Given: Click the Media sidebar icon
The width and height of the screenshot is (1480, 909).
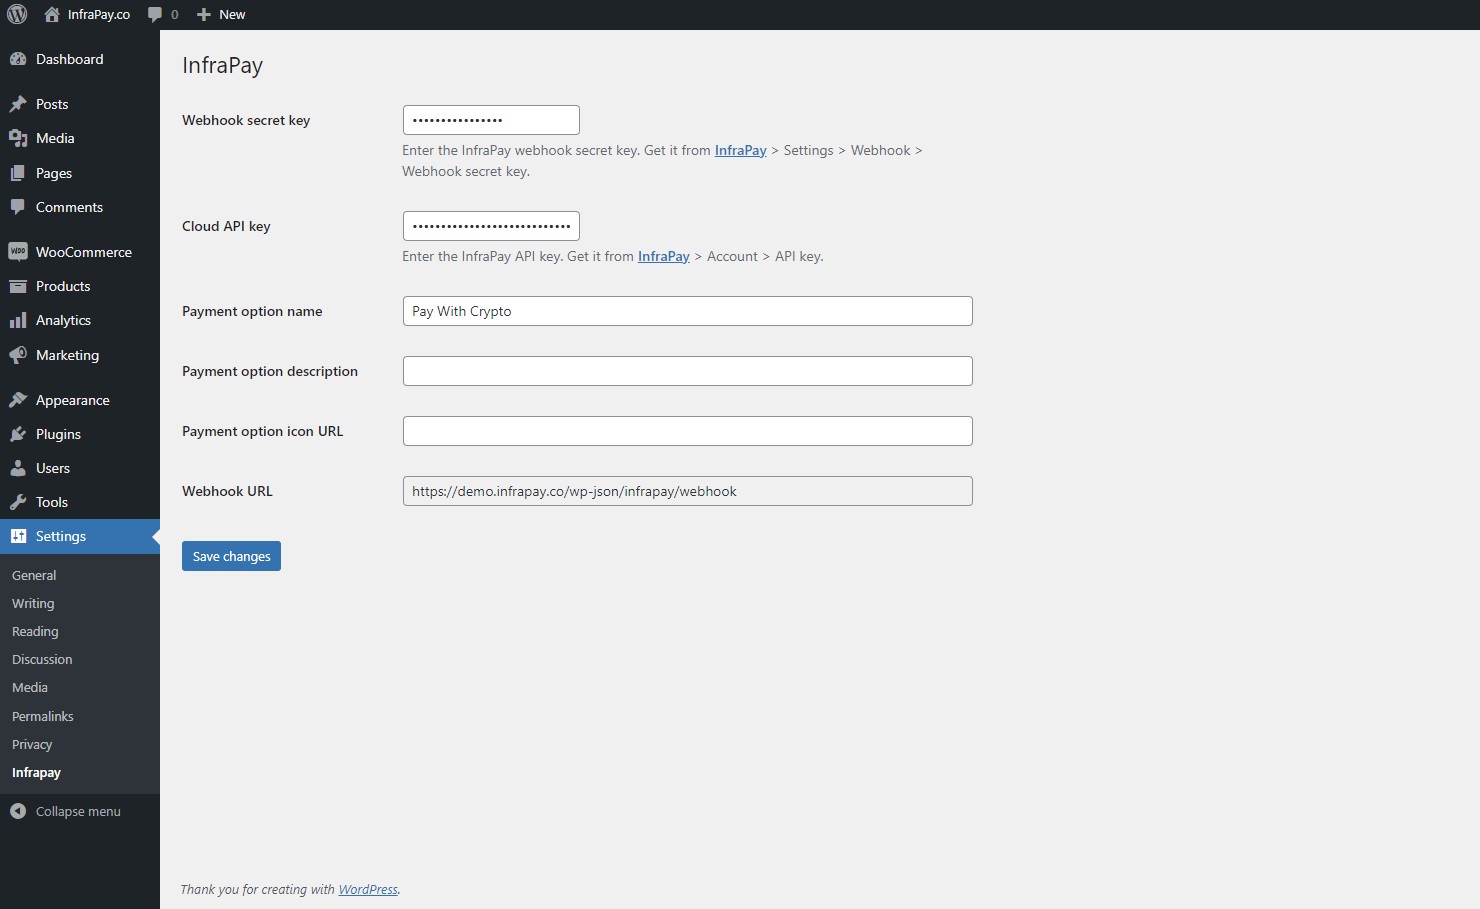Looking at the screenshot, I should [x=18, y=138].
